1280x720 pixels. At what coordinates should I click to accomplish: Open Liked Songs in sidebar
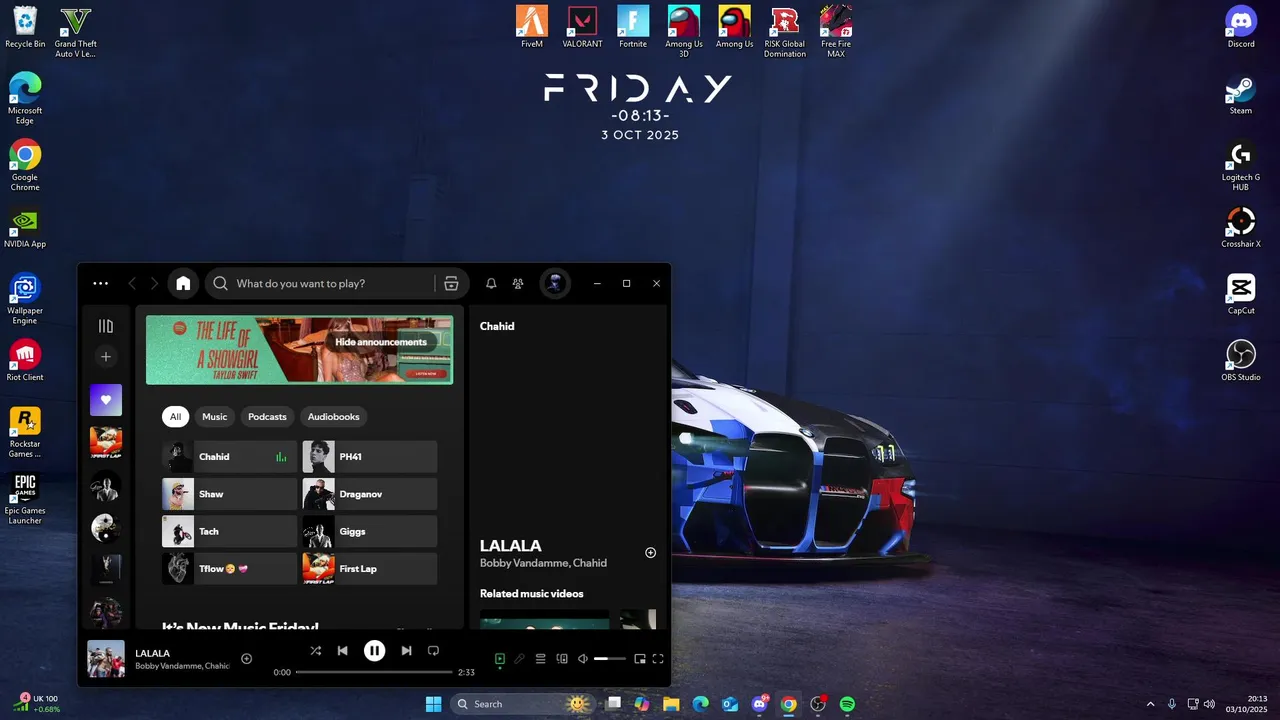tap(106, 400)
